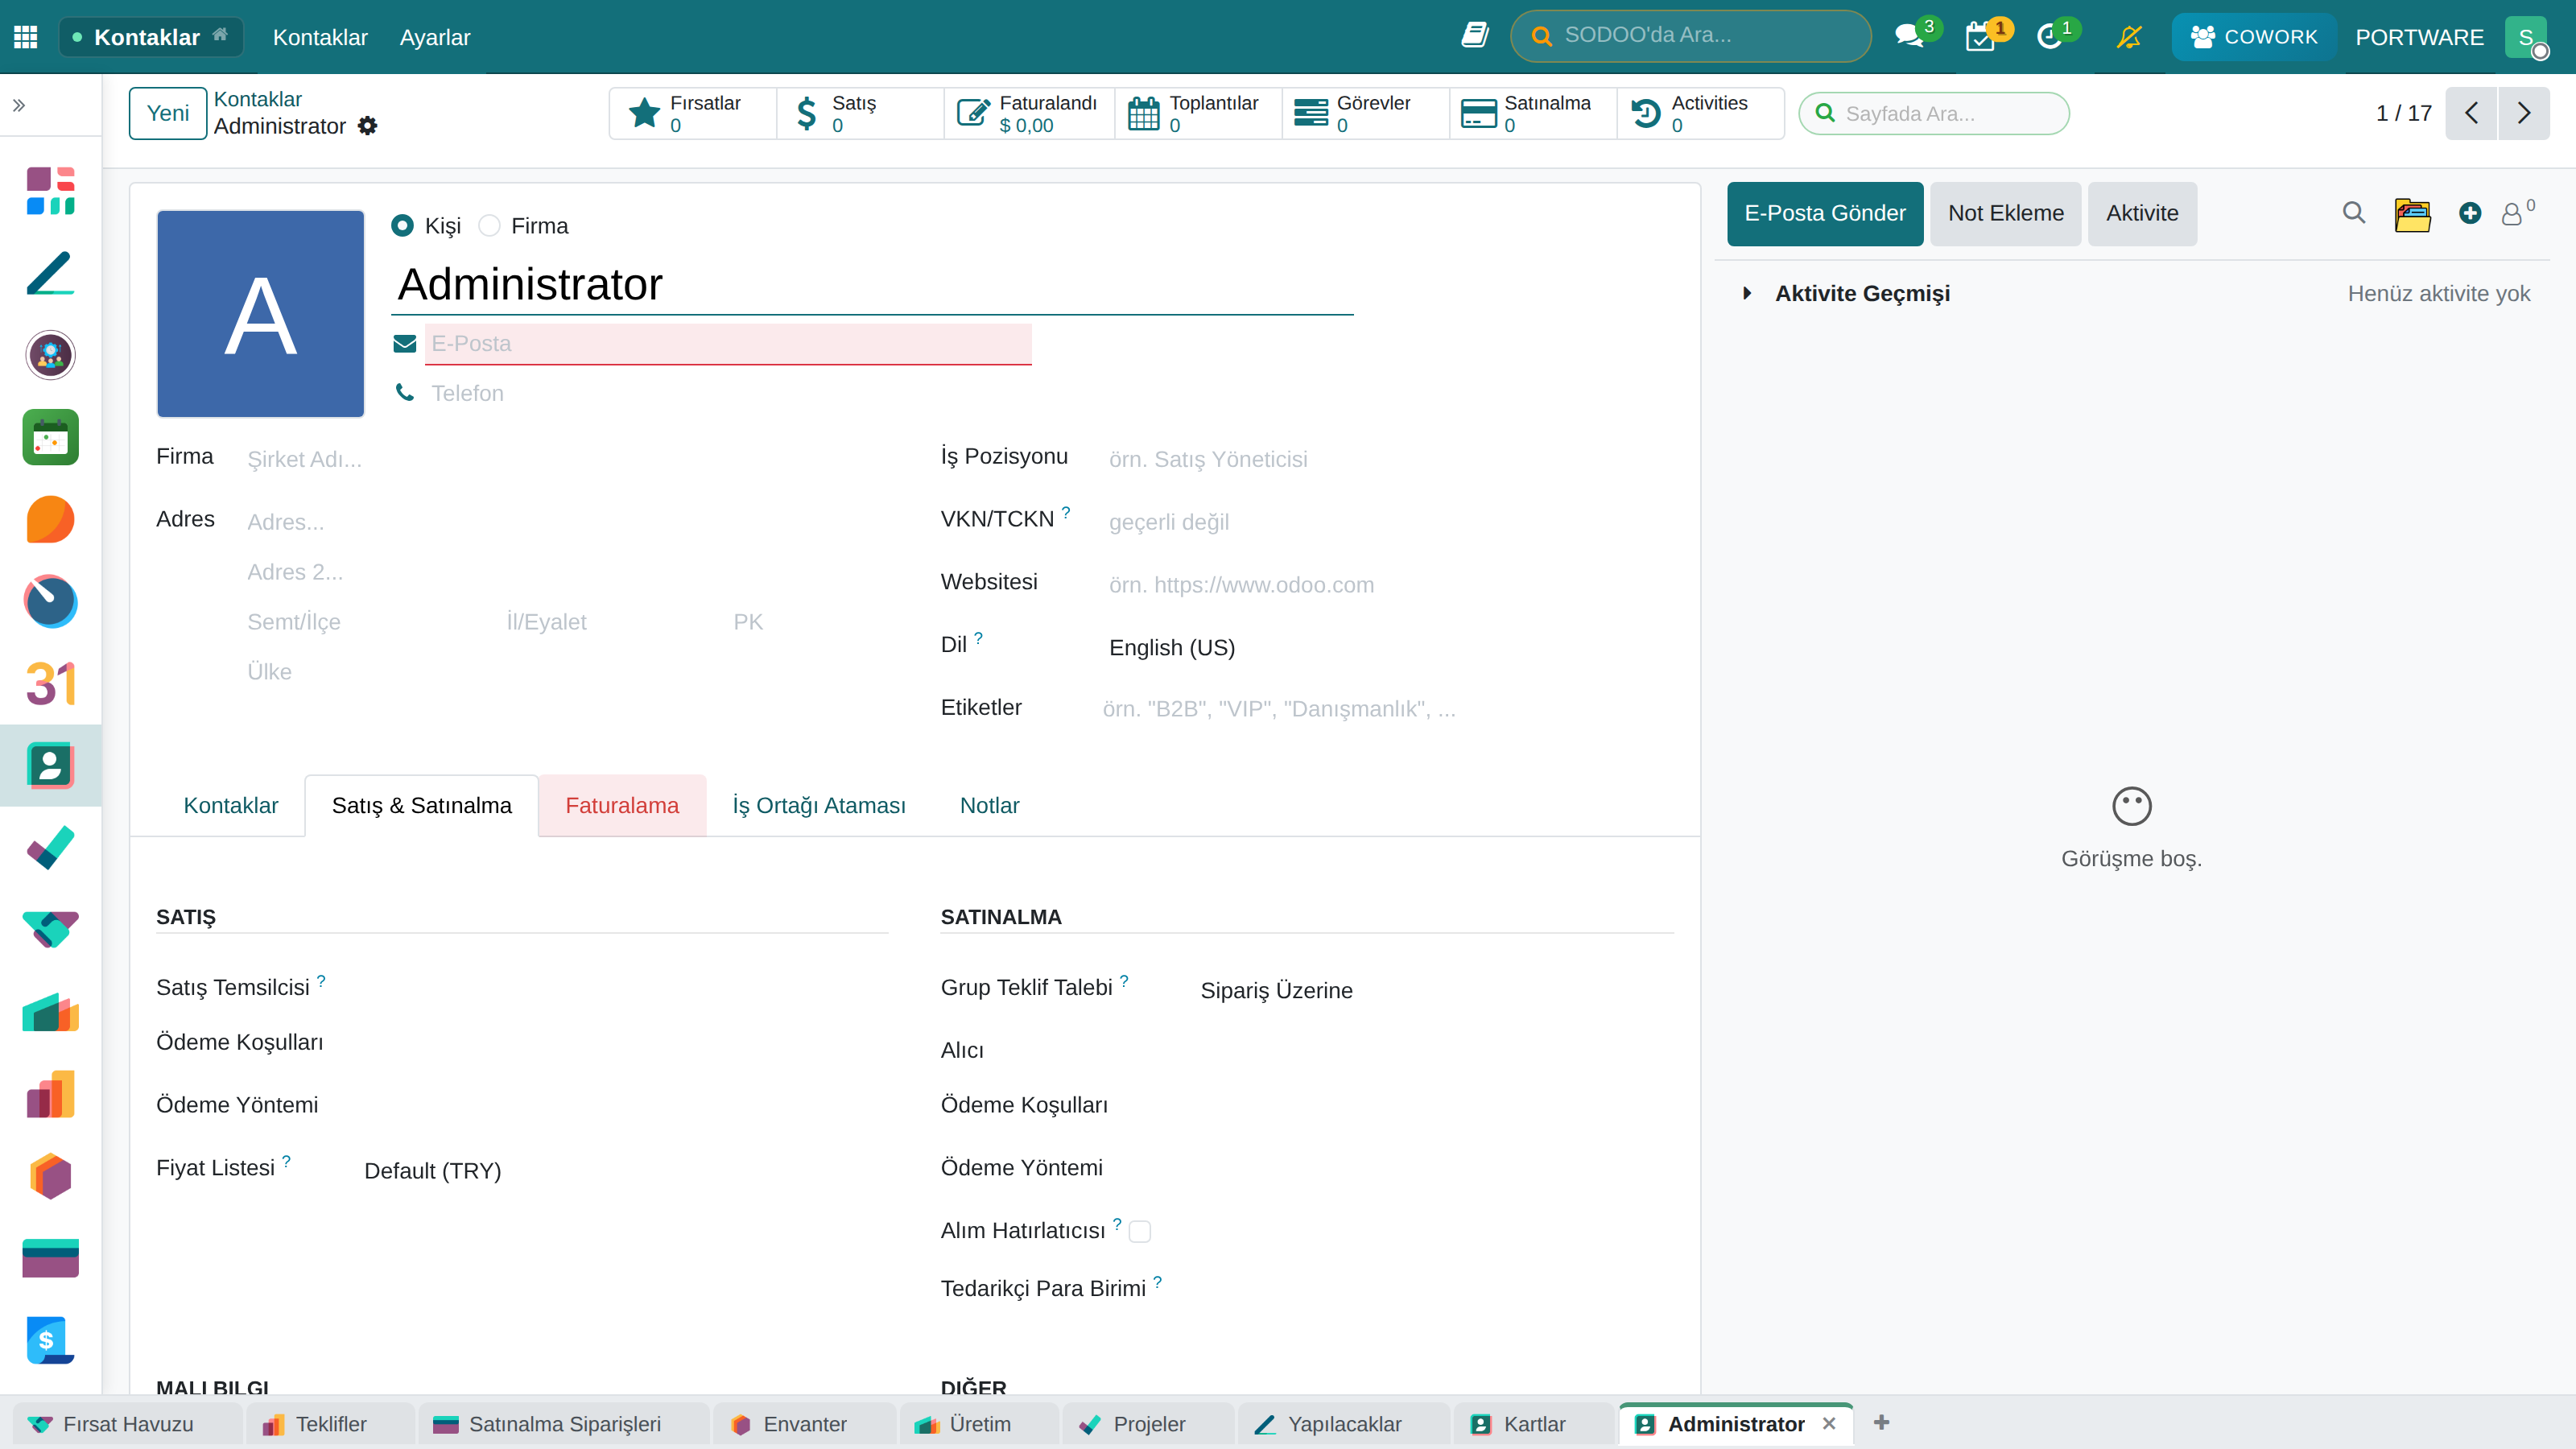Select the Kişi radio button
Screen dimensions: 2576x1449
click(x=402, y=226)
